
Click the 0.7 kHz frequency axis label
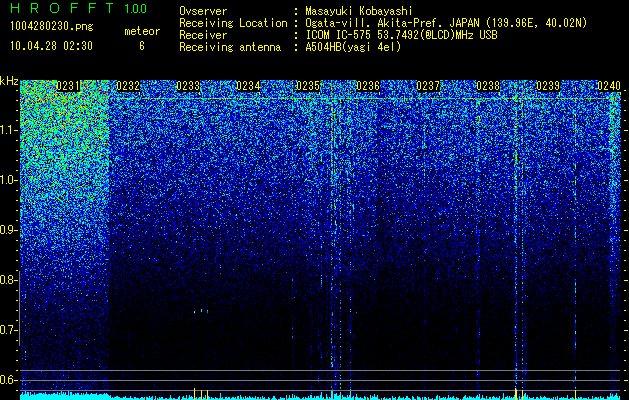tap(9, 330)
